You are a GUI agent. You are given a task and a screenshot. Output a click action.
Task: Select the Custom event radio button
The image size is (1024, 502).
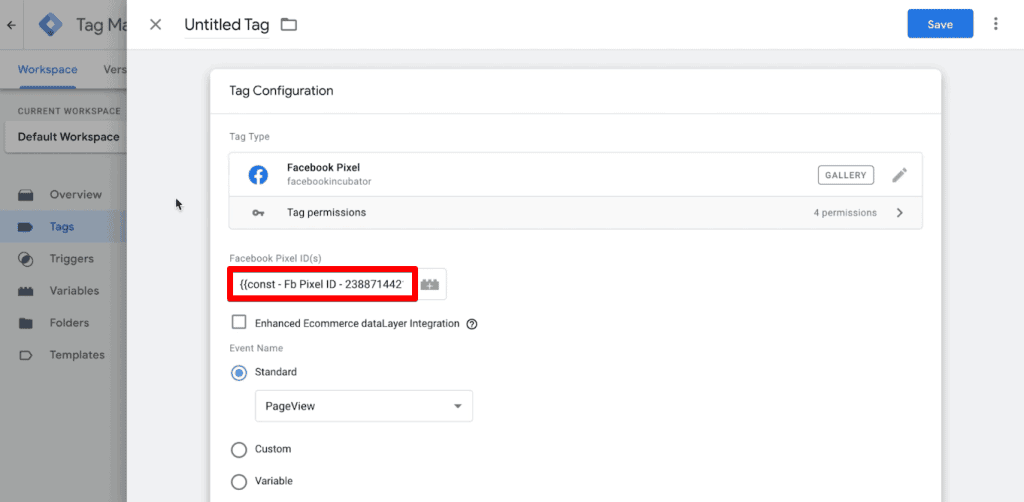pyautogui.click(x=239, y=450)
